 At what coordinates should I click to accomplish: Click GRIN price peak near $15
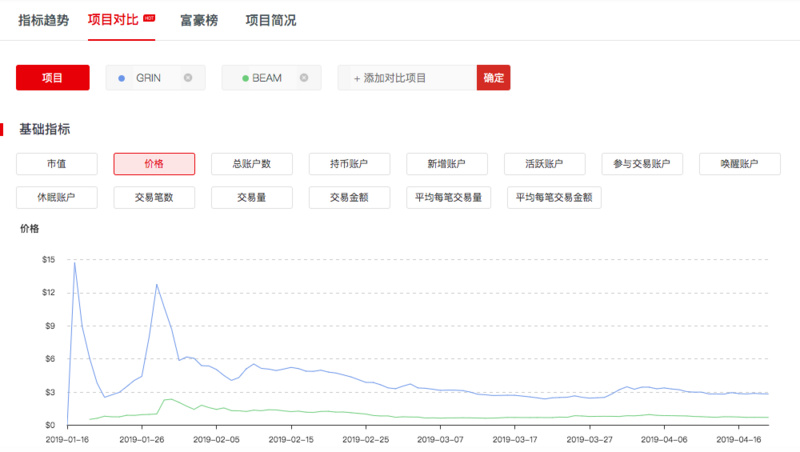[75, 263]
